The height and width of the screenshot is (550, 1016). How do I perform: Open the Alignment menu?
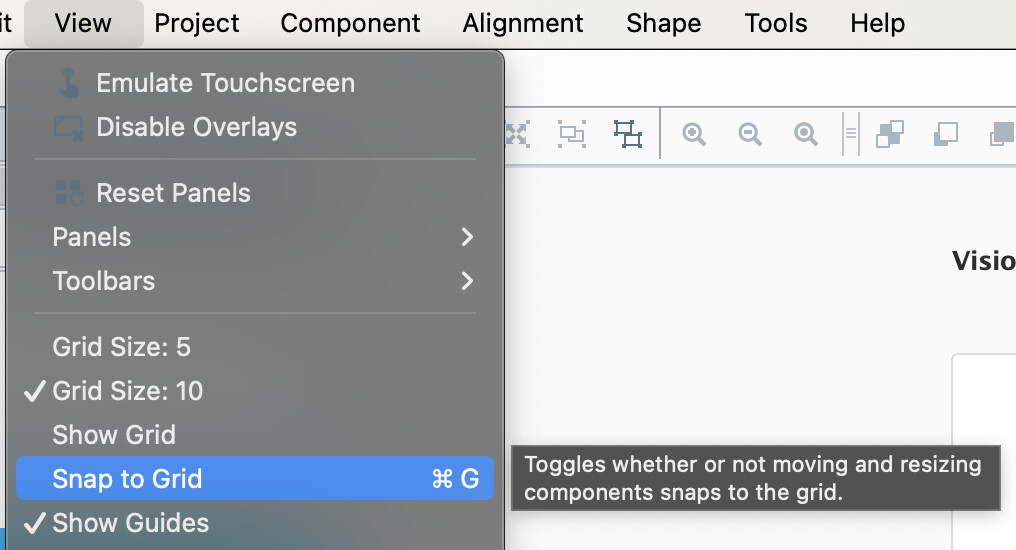(x=523, y=23)
